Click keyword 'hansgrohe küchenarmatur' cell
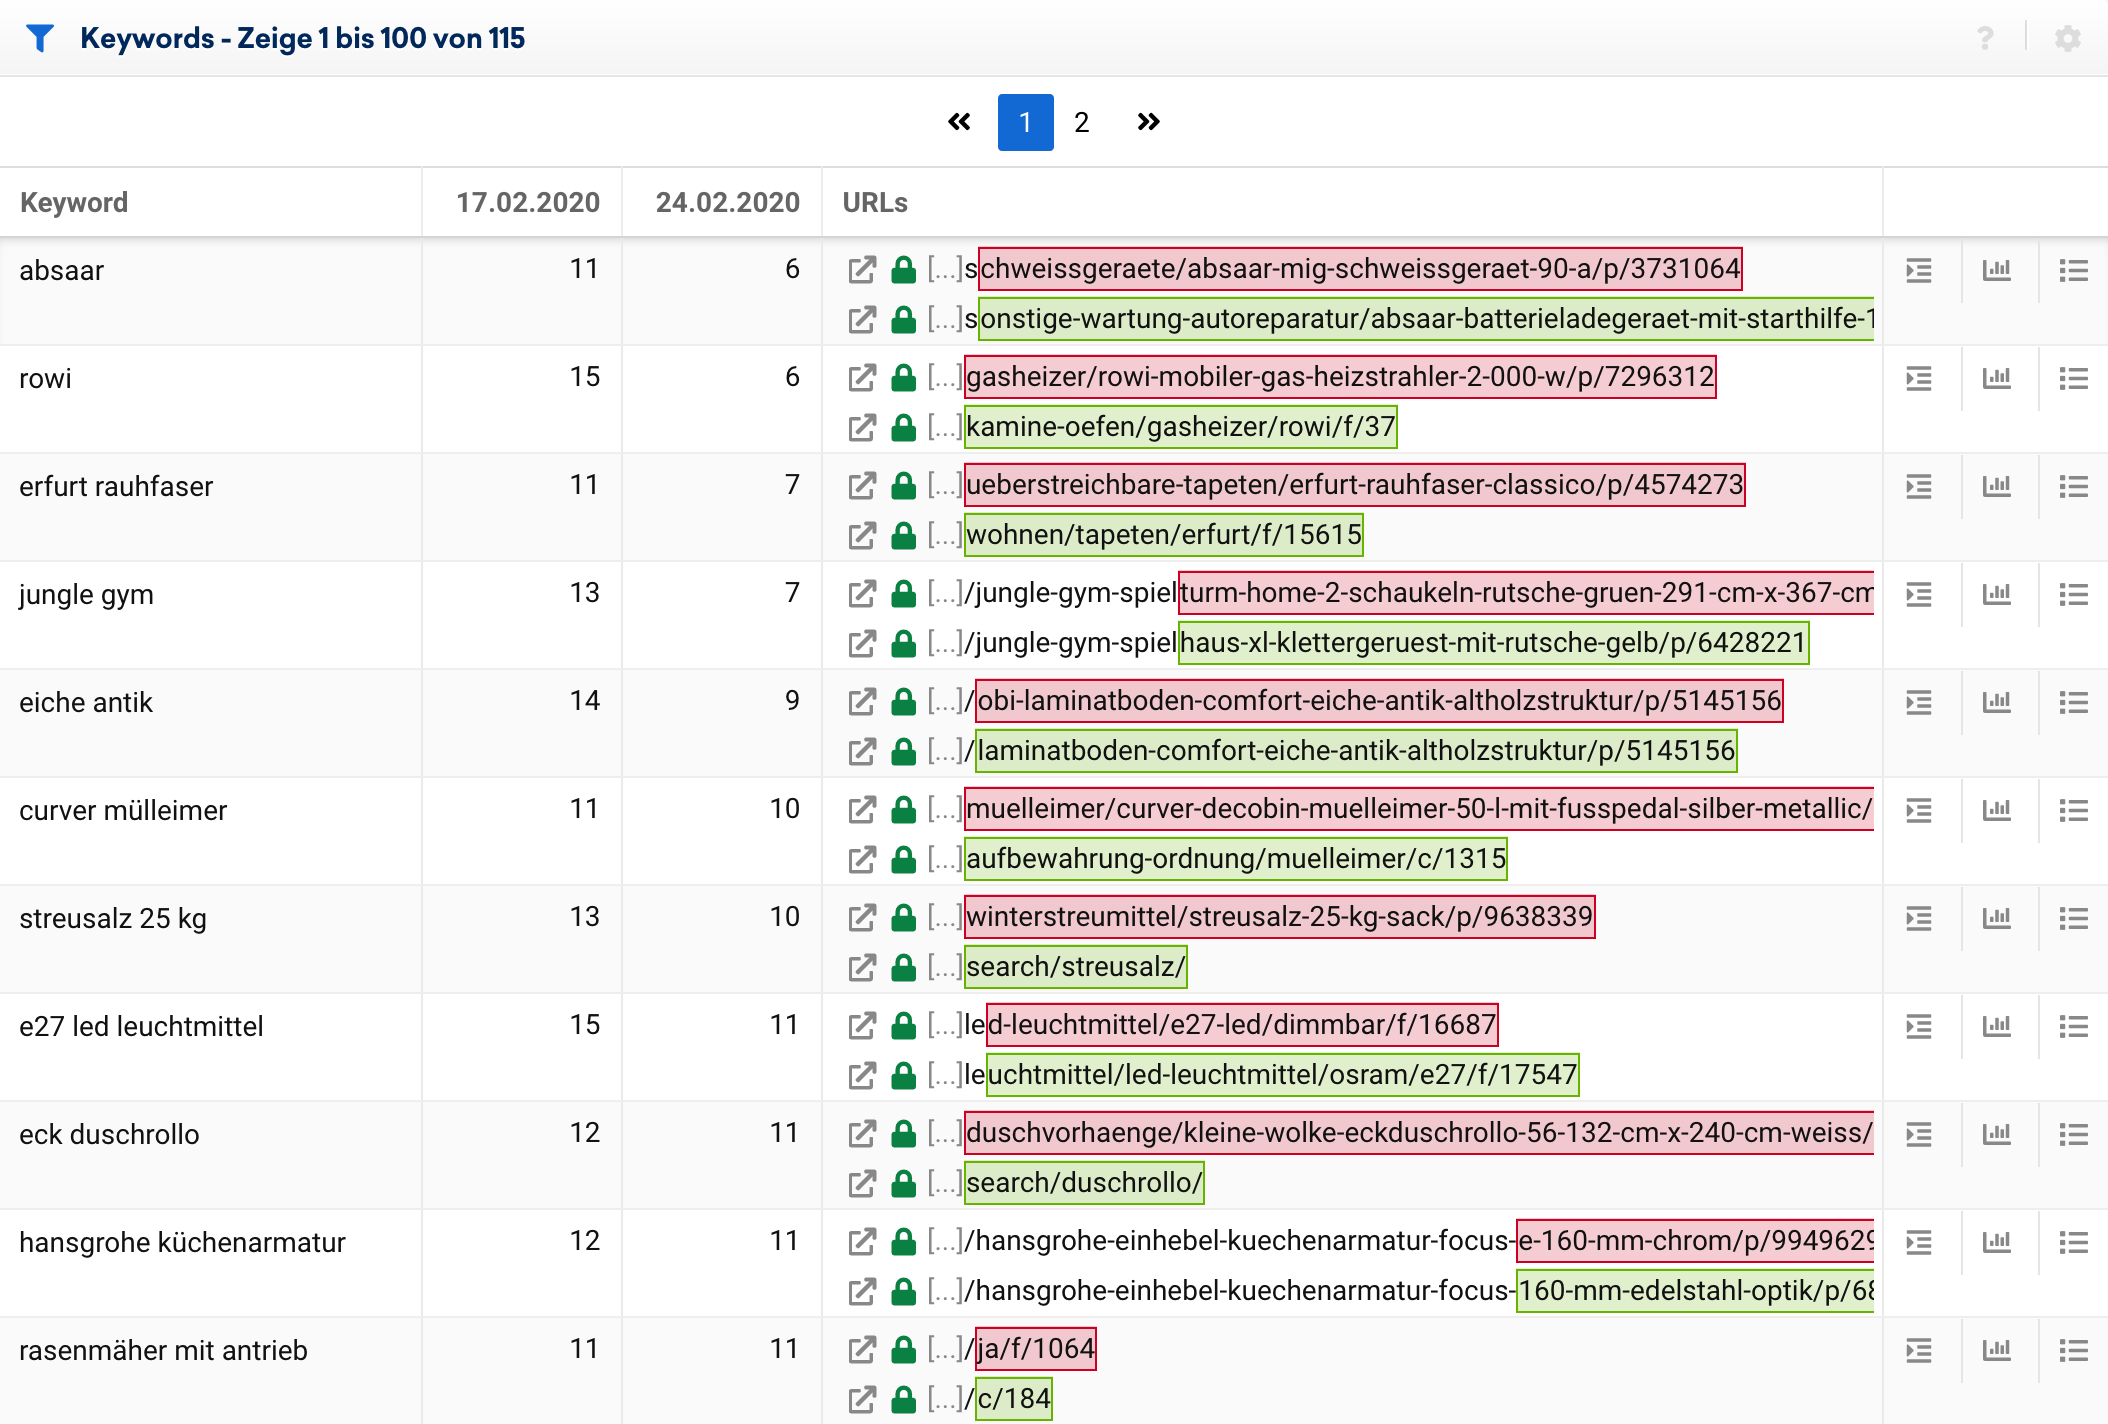The image size is (2108, 1424). click(x=182, y=1242)
